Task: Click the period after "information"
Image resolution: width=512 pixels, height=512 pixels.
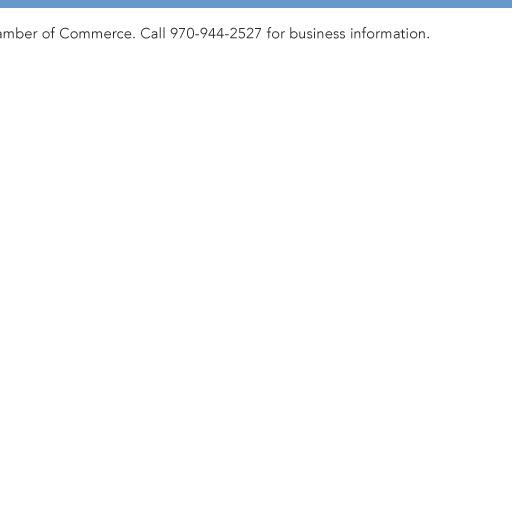Action: coord(428,38)
